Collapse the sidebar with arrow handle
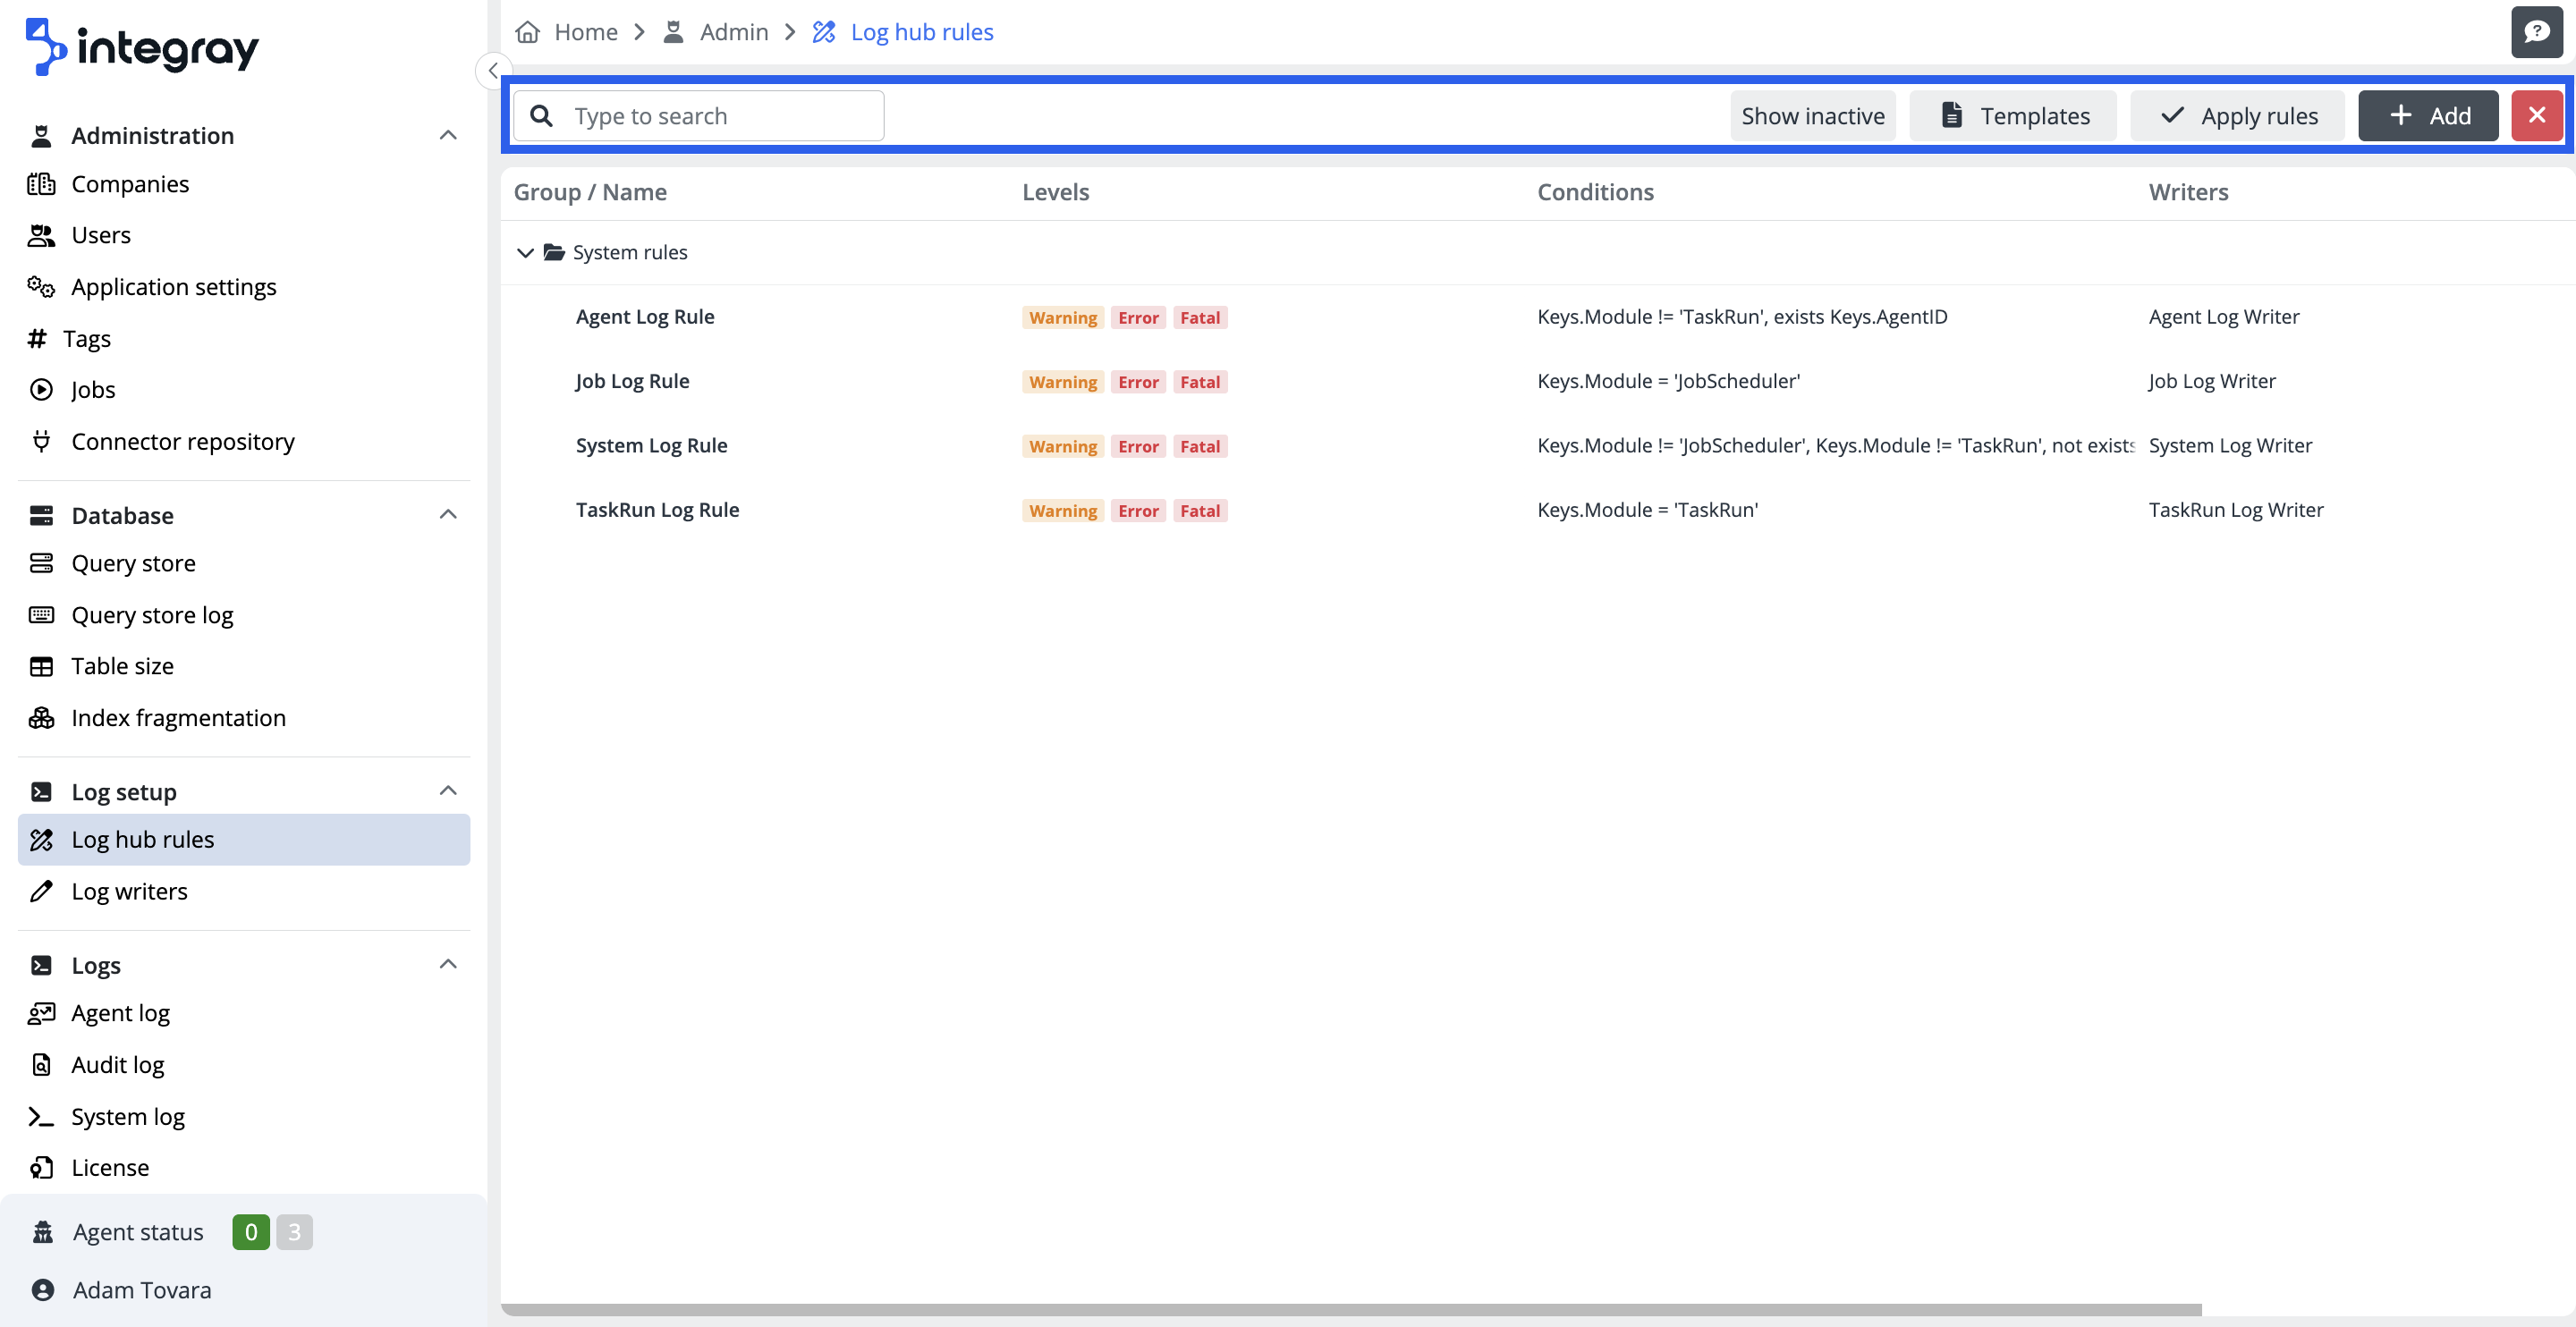Viewport: 2576px width, 1327px height. [x=492, y=71]
